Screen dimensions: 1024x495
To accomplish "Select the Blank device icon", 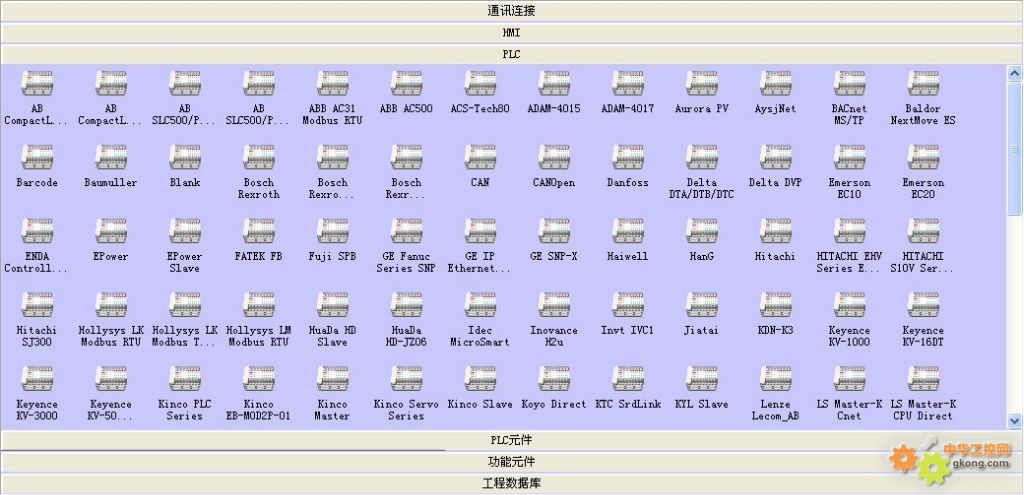I will click(x=185, y=157).
